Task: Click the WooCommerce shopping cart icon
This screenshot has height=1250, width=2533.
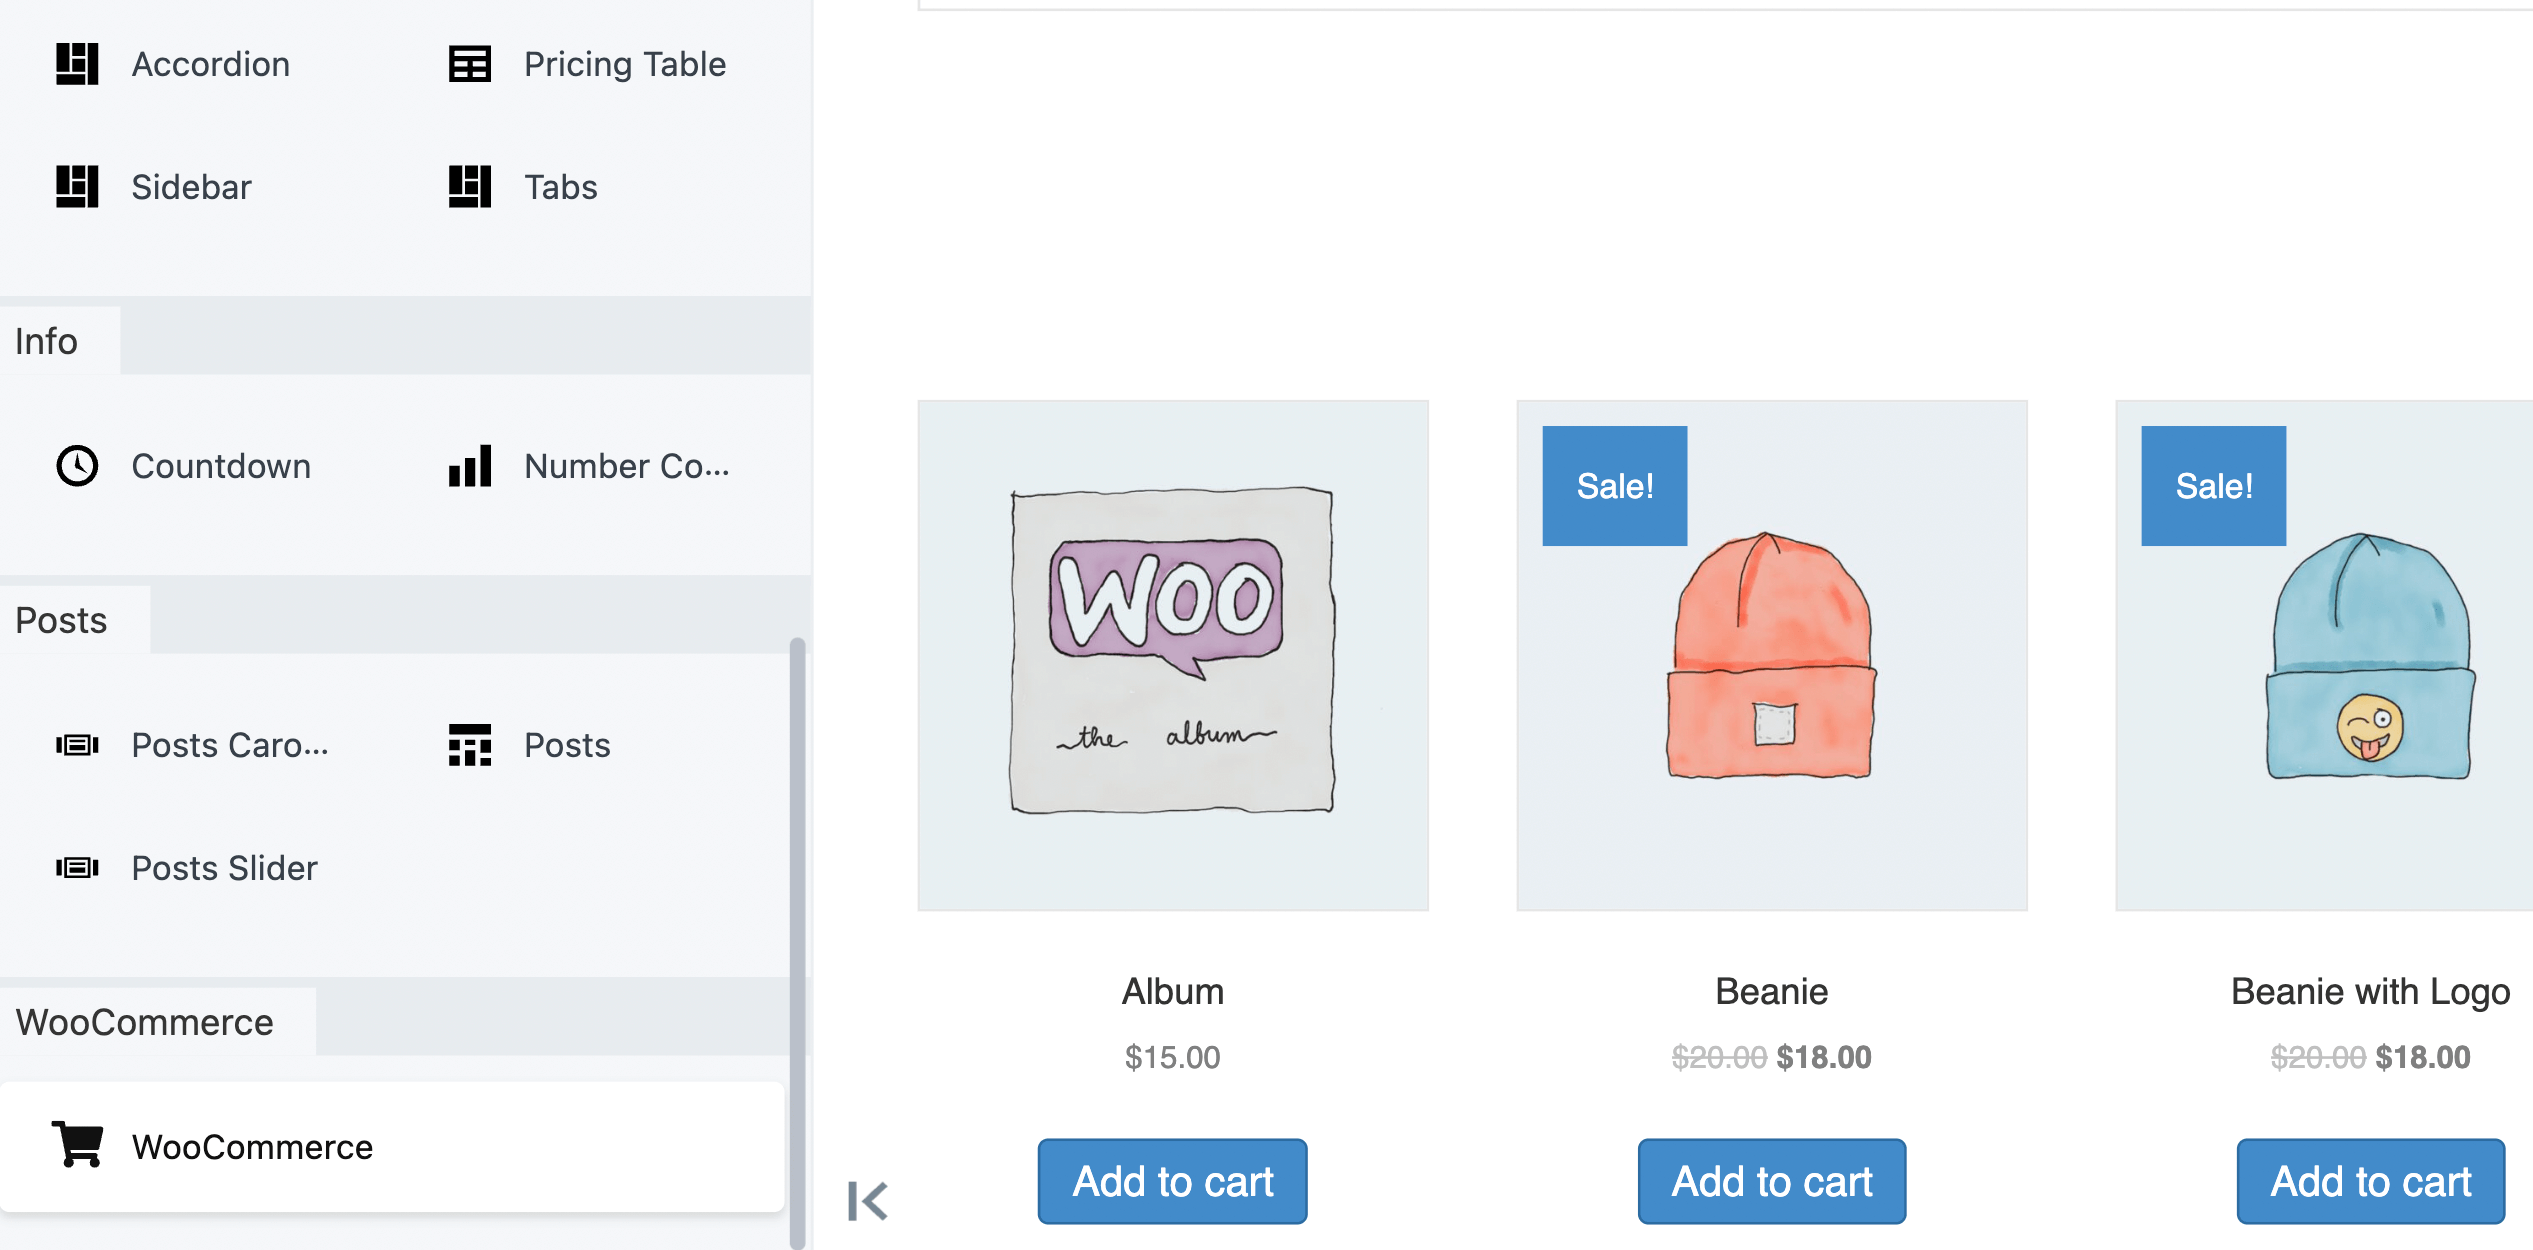Action: [x=78, y=1145]
